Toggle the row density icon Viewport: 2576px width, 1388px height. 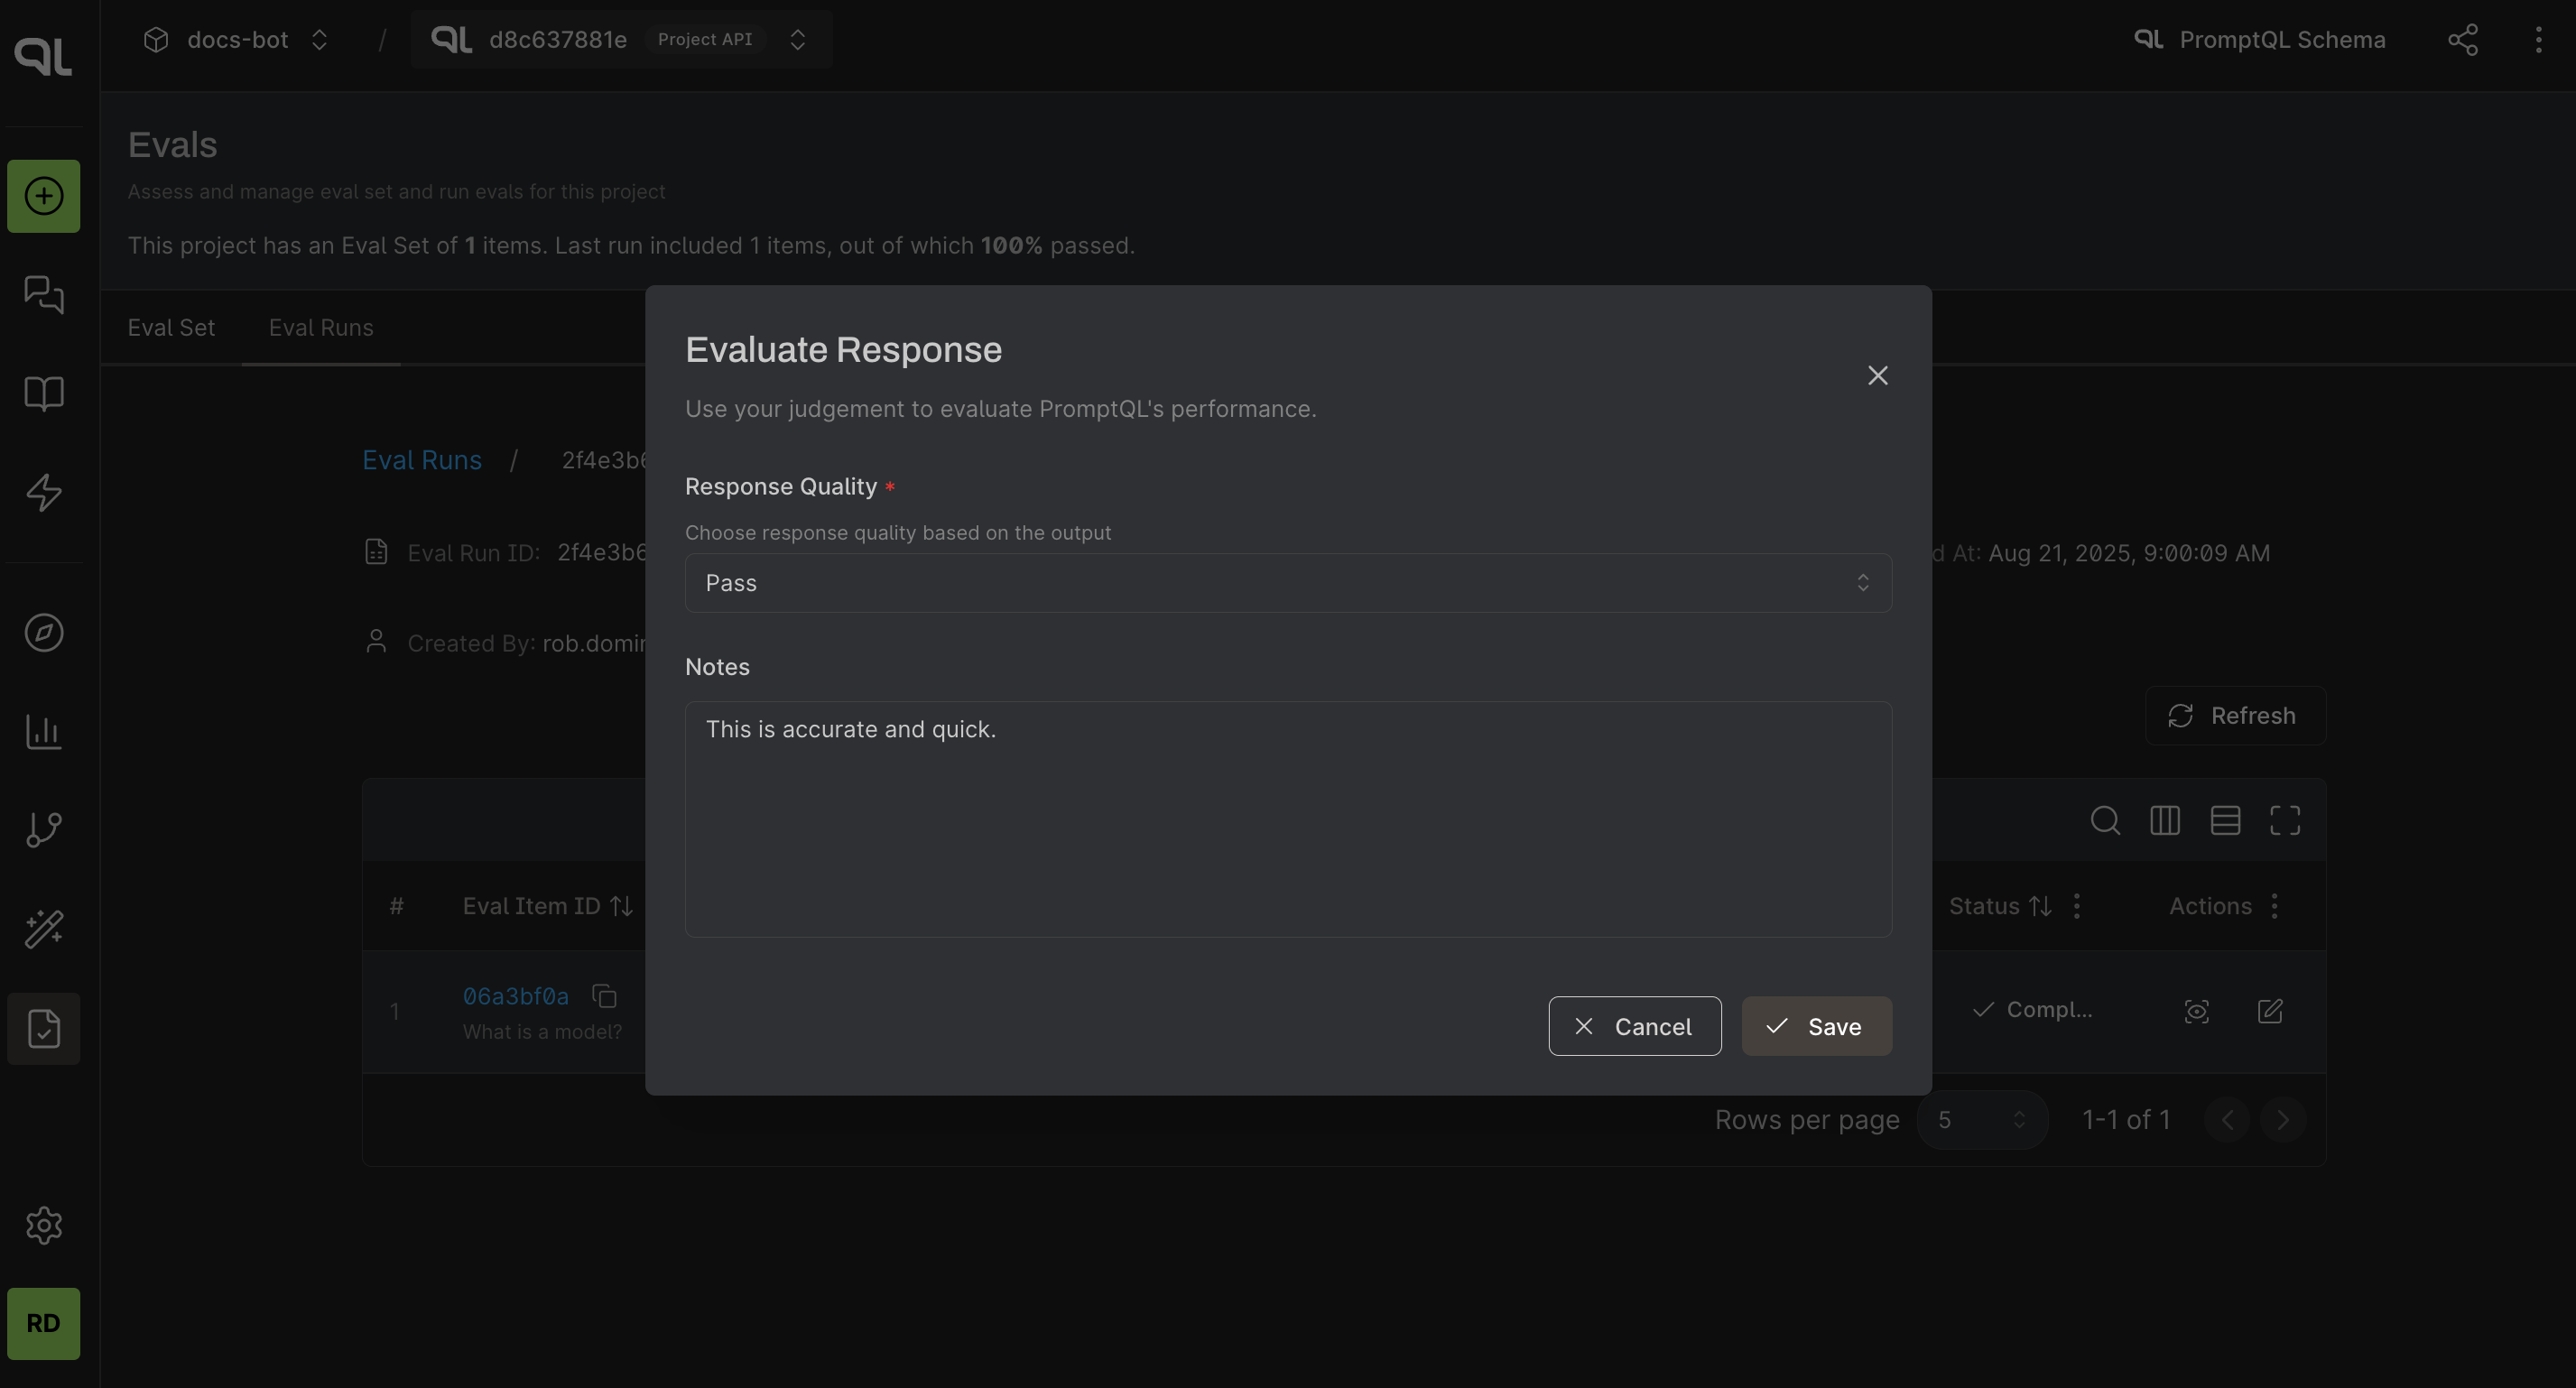[2225, 821]
